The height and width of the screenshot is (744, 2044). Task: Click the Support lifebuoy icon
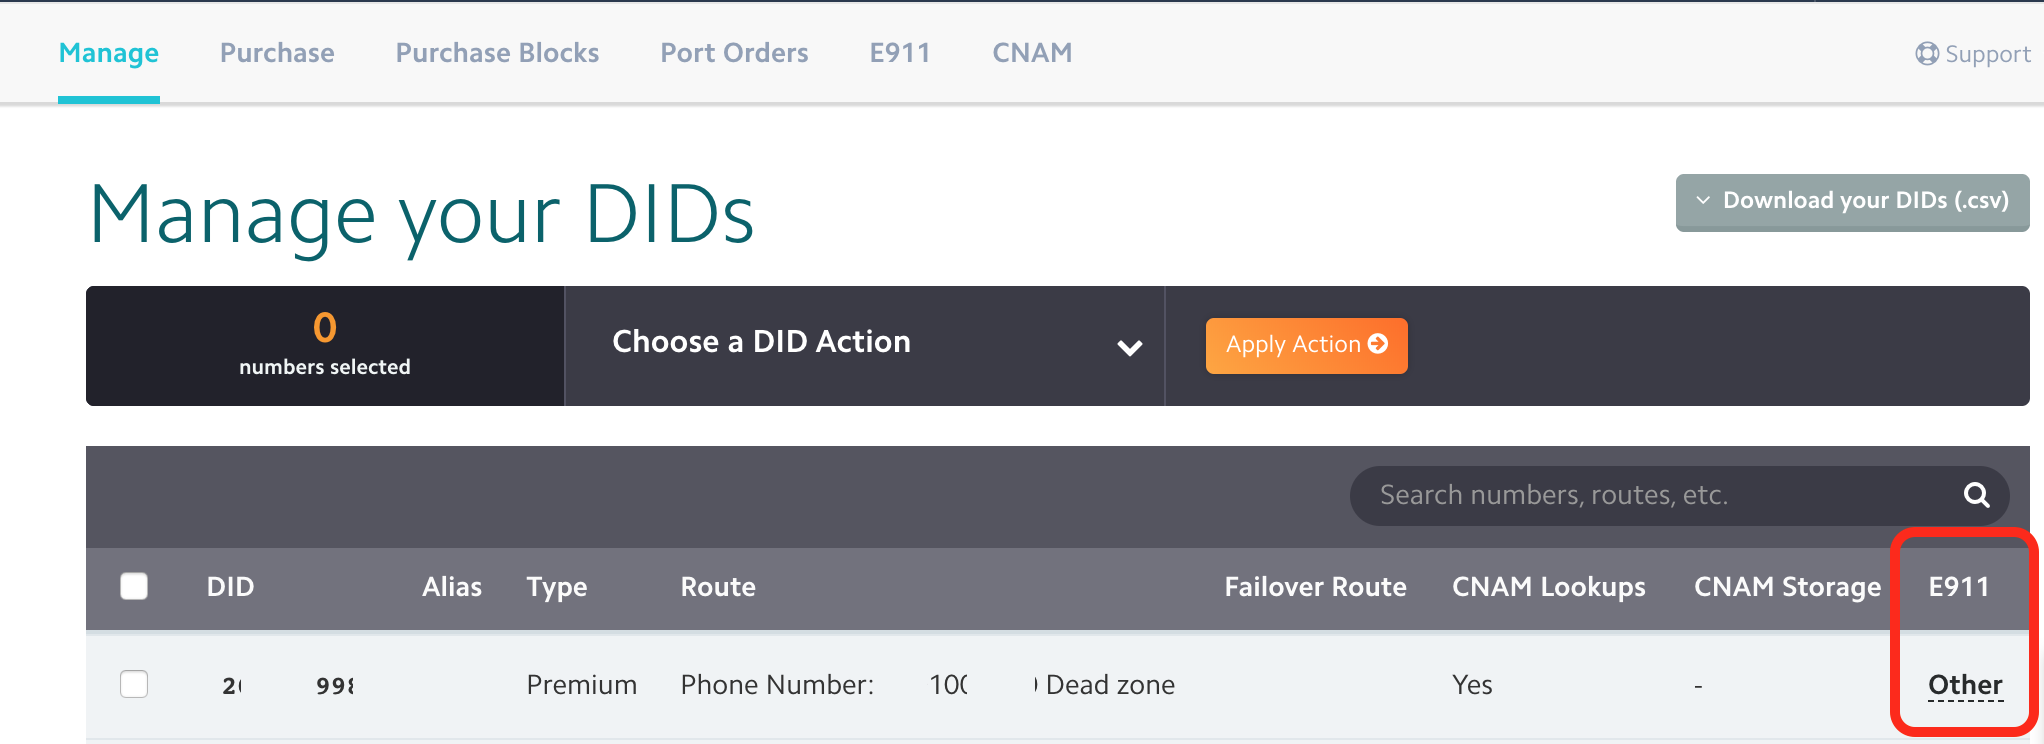tap(1927, 54)
